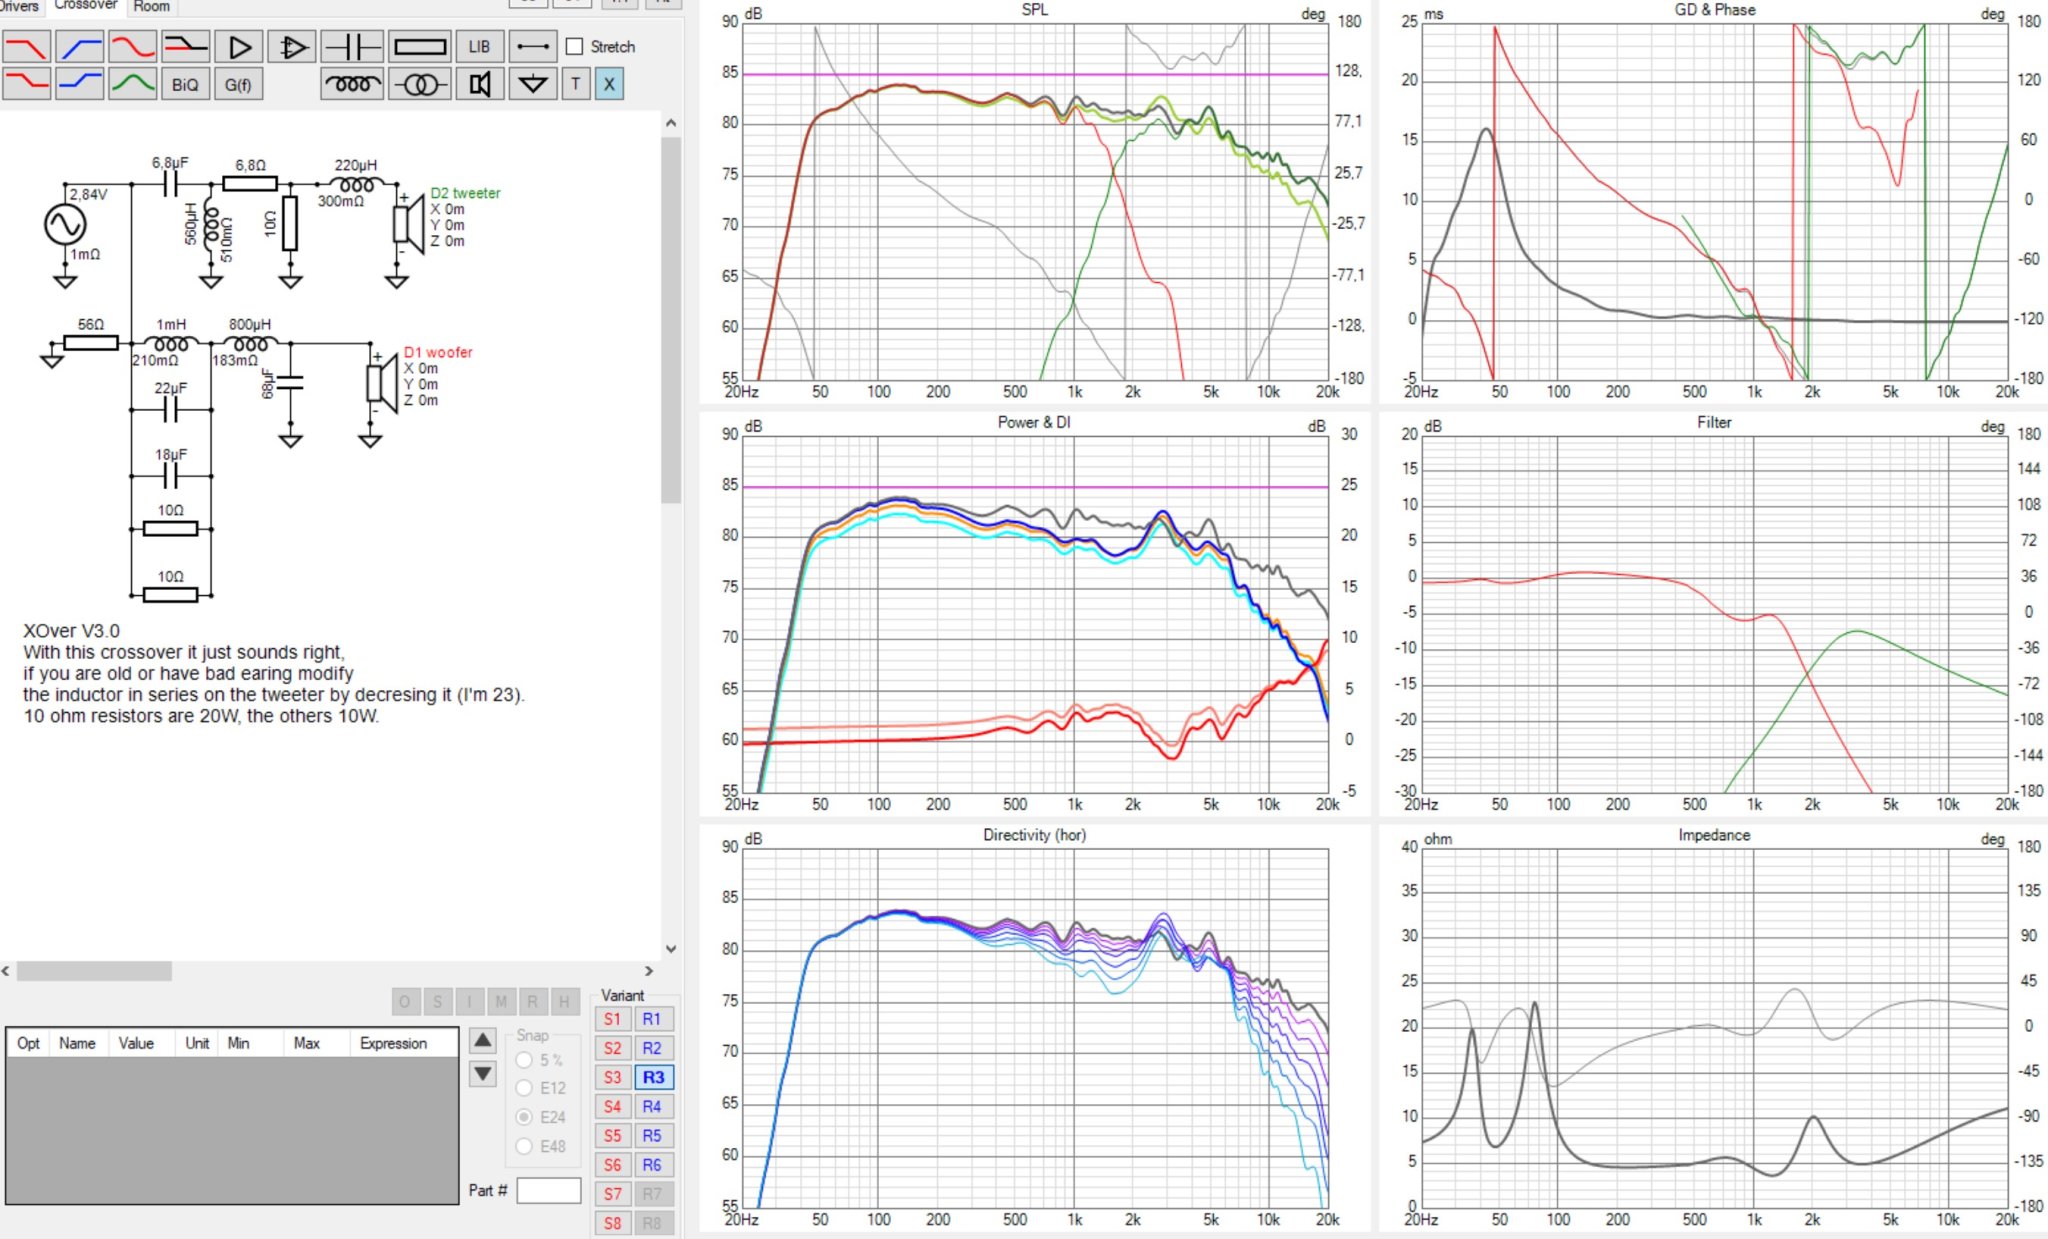Image resolution: width=2048 pixels, height=1239 pixels.
Task: Pick the capacitor component tool
Action: (352, 47)
